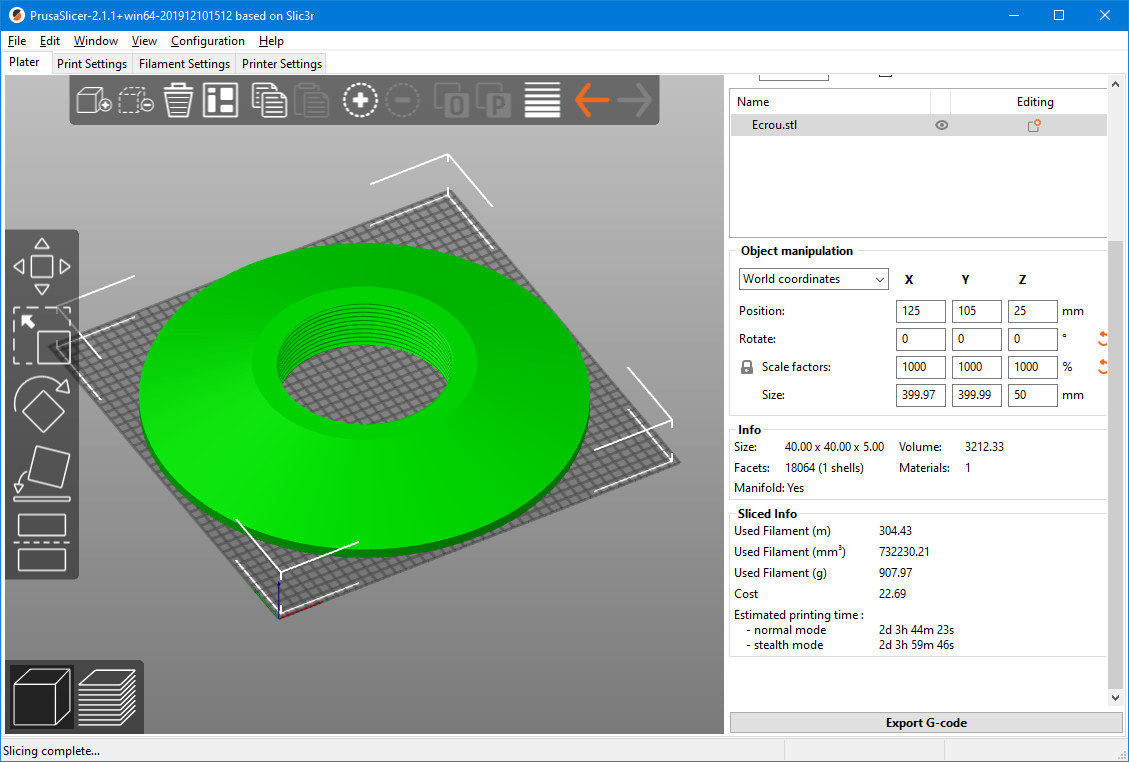Hide Ecrou.stl using the eye icon
Screen dimensions: 1129x762
point(941,125)
